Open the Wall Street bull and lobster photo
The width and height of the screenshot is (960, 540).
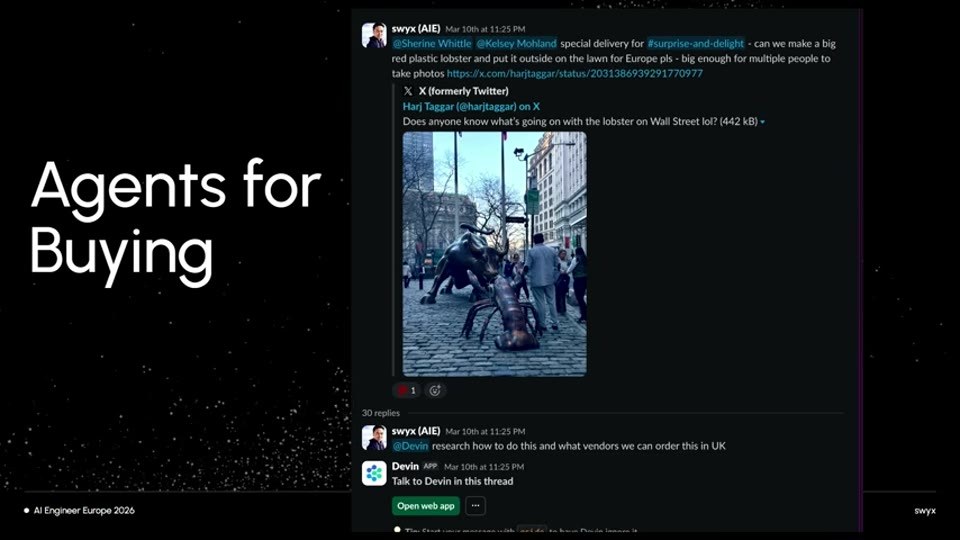(495, 254)
